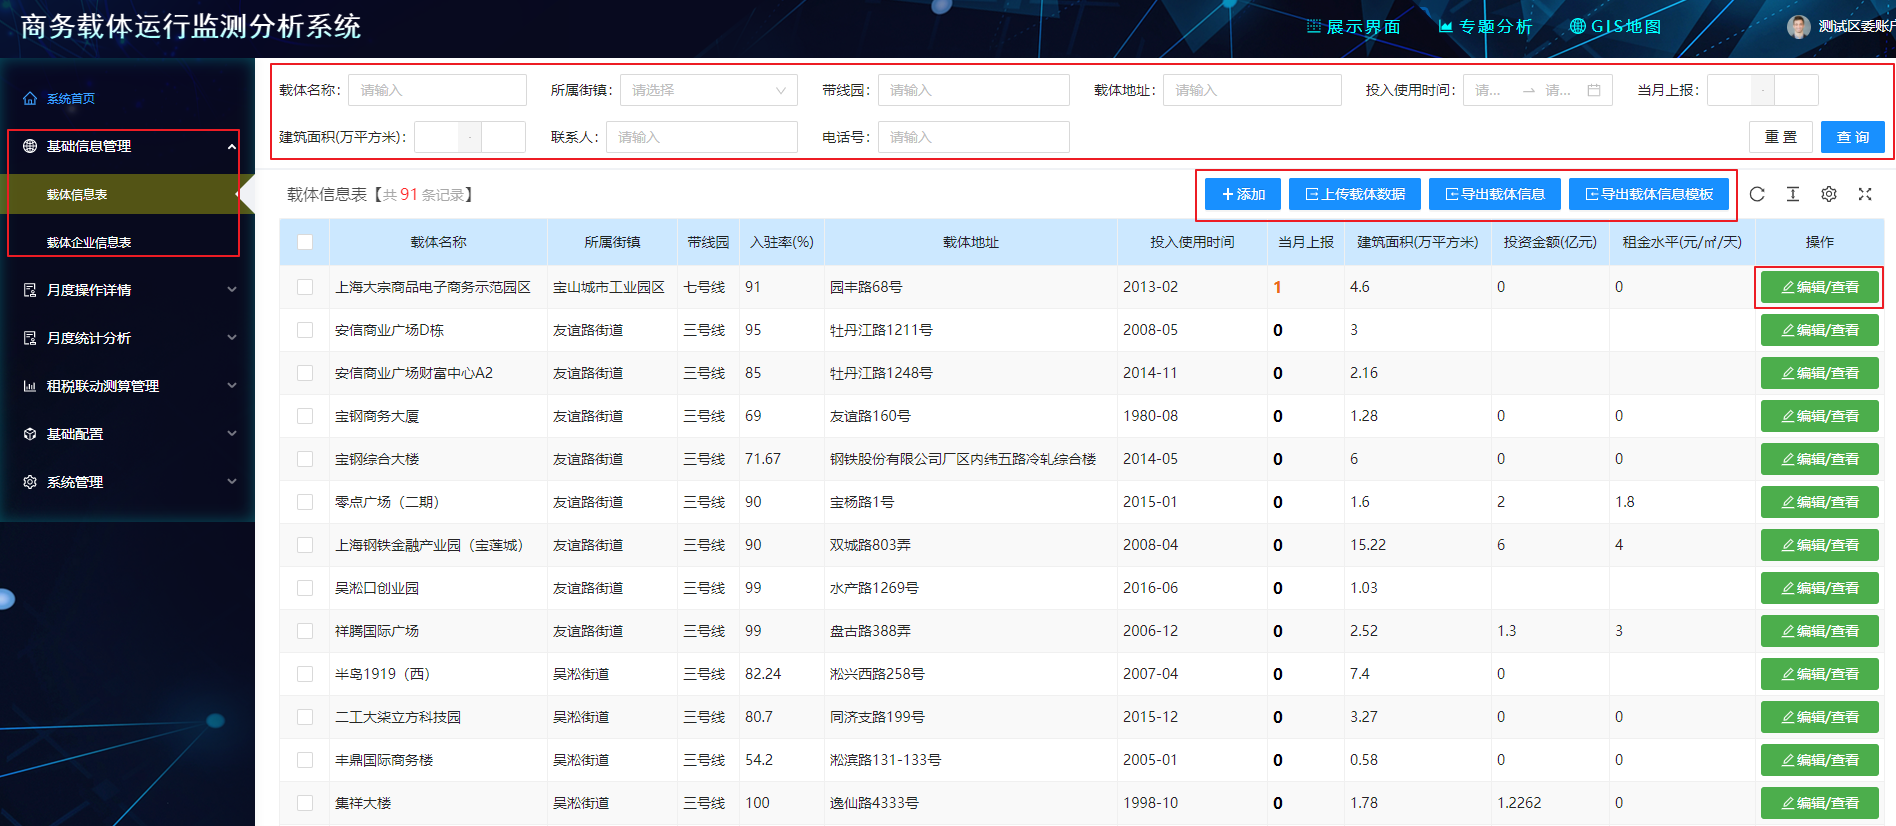This screenshot has width=1896, height=826.
Task: Open the GIS地图 globe link
Action: coord(1615,27)
